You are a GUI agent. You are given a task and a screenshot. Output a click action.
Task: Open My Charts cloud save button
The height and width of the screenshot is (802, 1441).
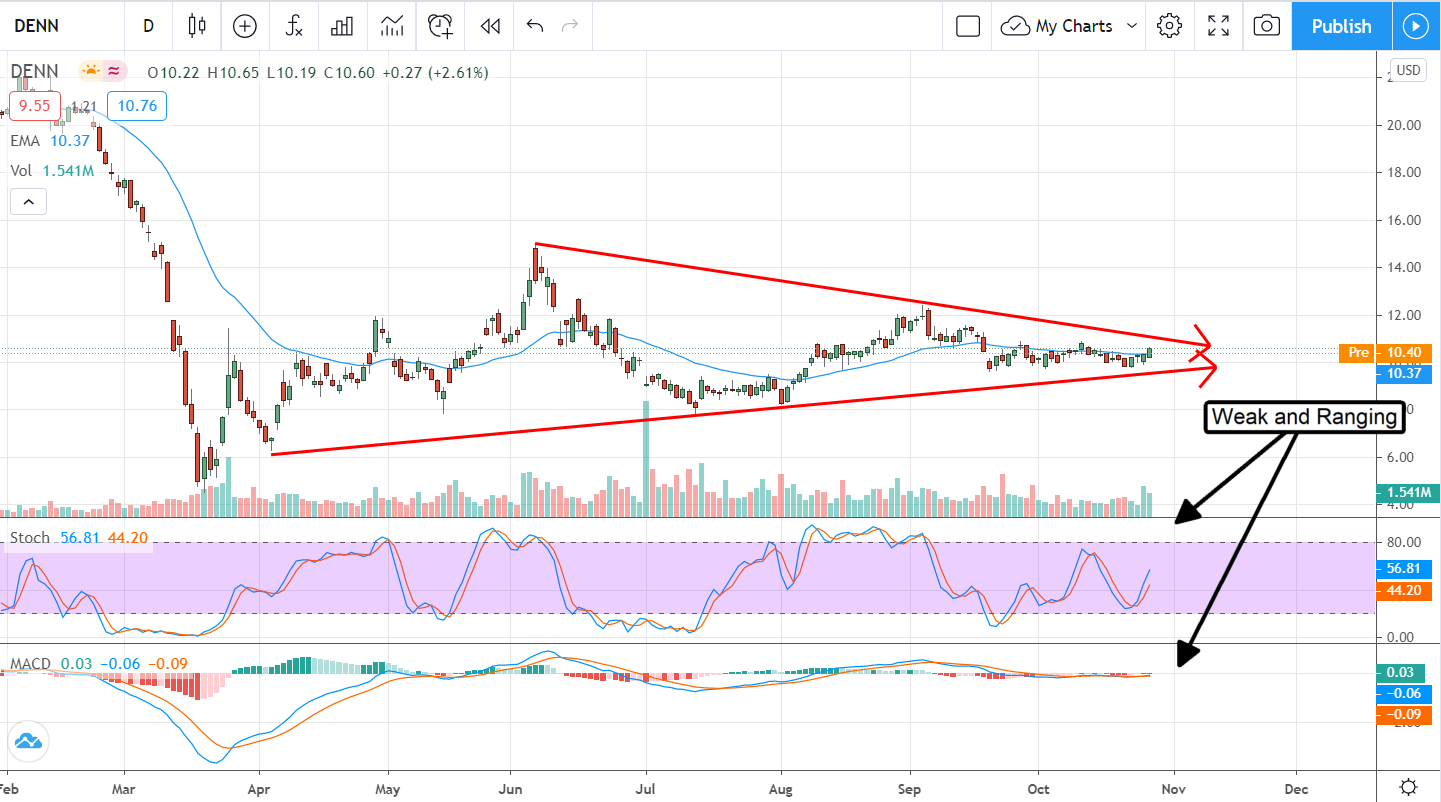point(1057,26)
